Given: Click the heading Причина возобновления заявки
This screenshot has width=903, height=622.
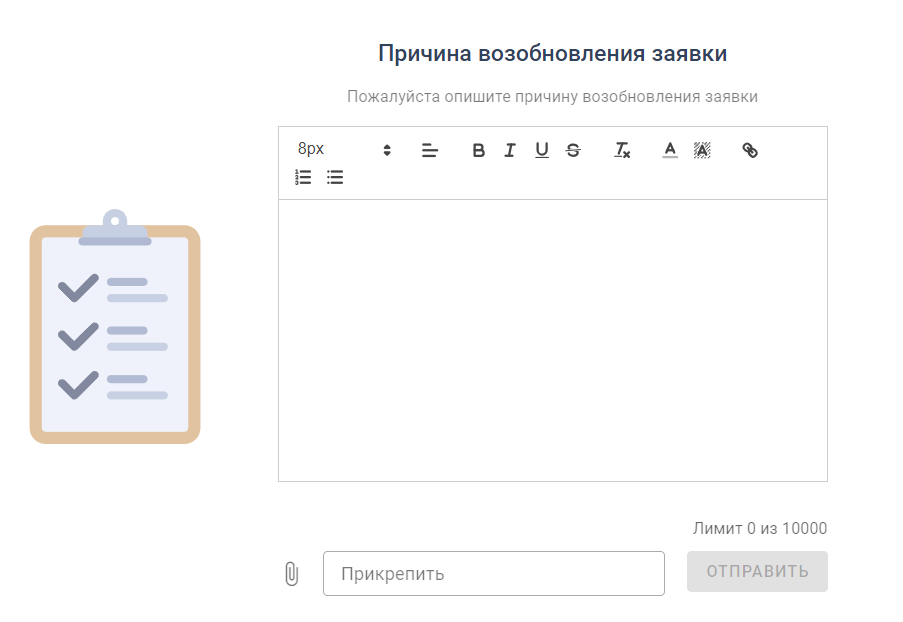Looking at the screenshot, I should pos(552,53).
